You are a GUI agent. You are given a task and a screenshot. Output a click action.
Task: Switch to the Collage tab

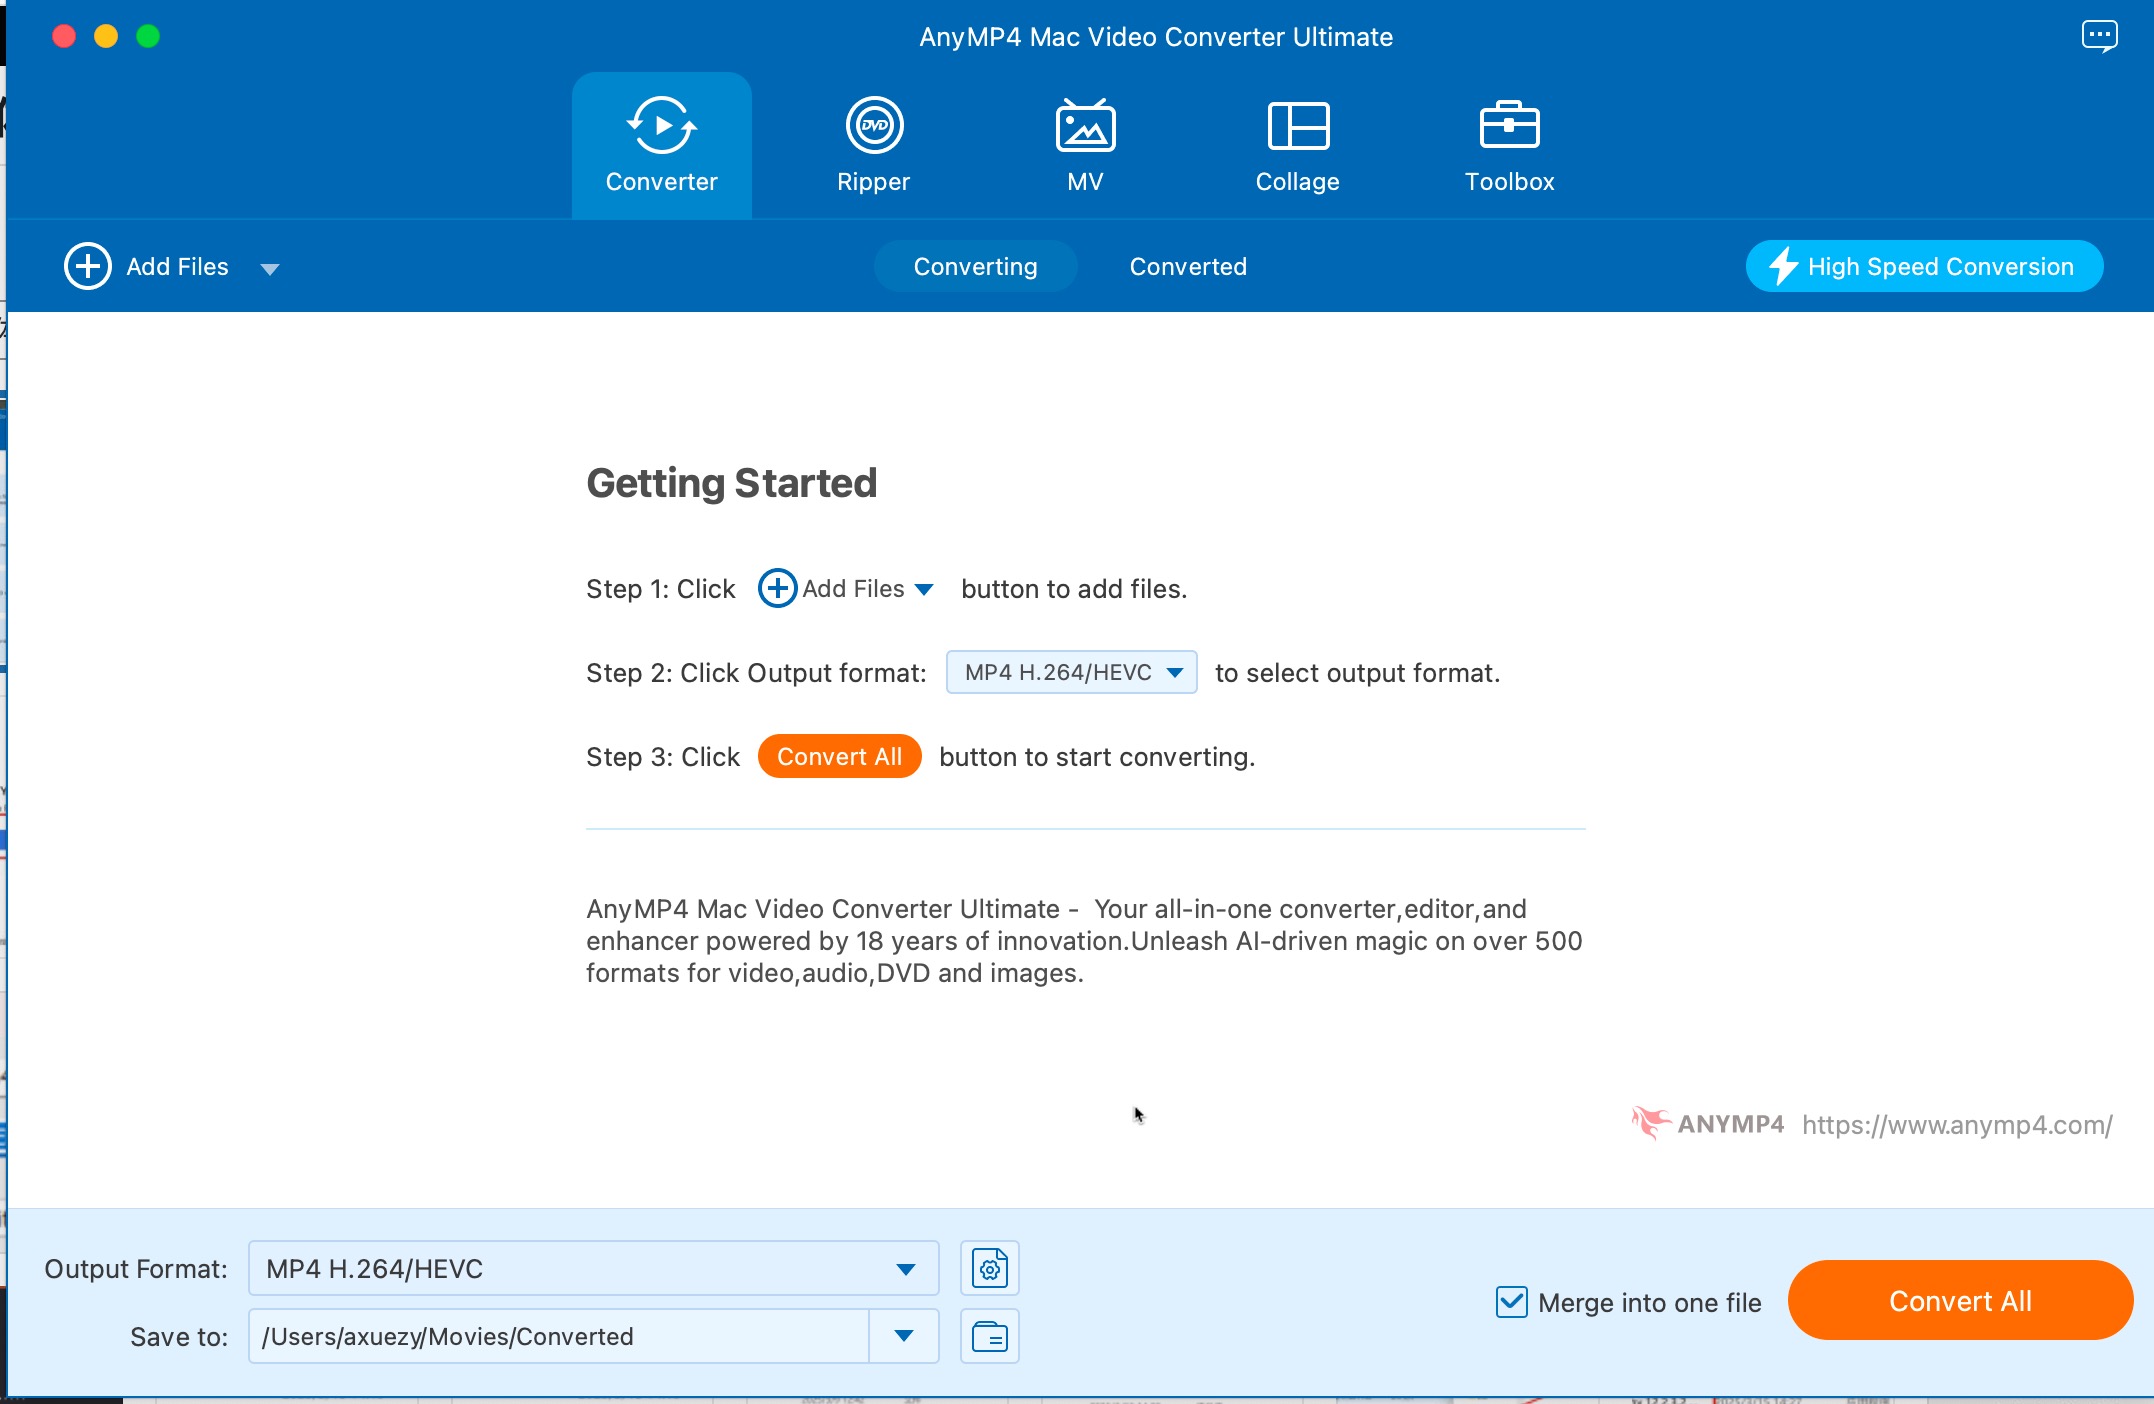(x=1297, y=146)
